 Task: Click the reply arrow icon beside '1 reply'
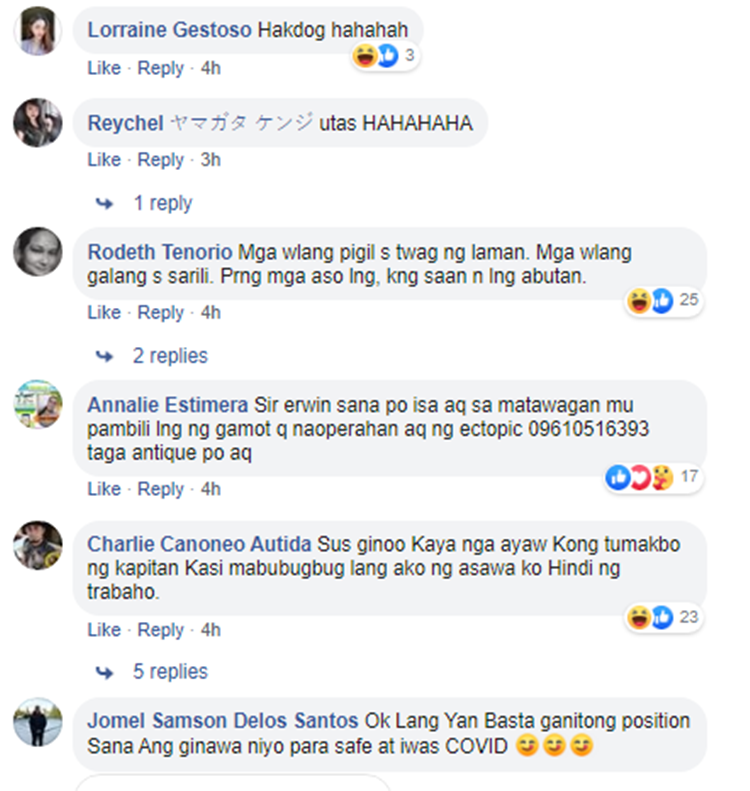104,204
